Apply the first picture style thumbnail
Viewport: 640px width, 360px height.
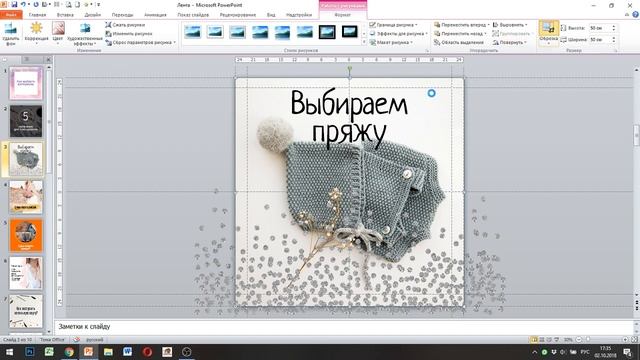(193, 32)
